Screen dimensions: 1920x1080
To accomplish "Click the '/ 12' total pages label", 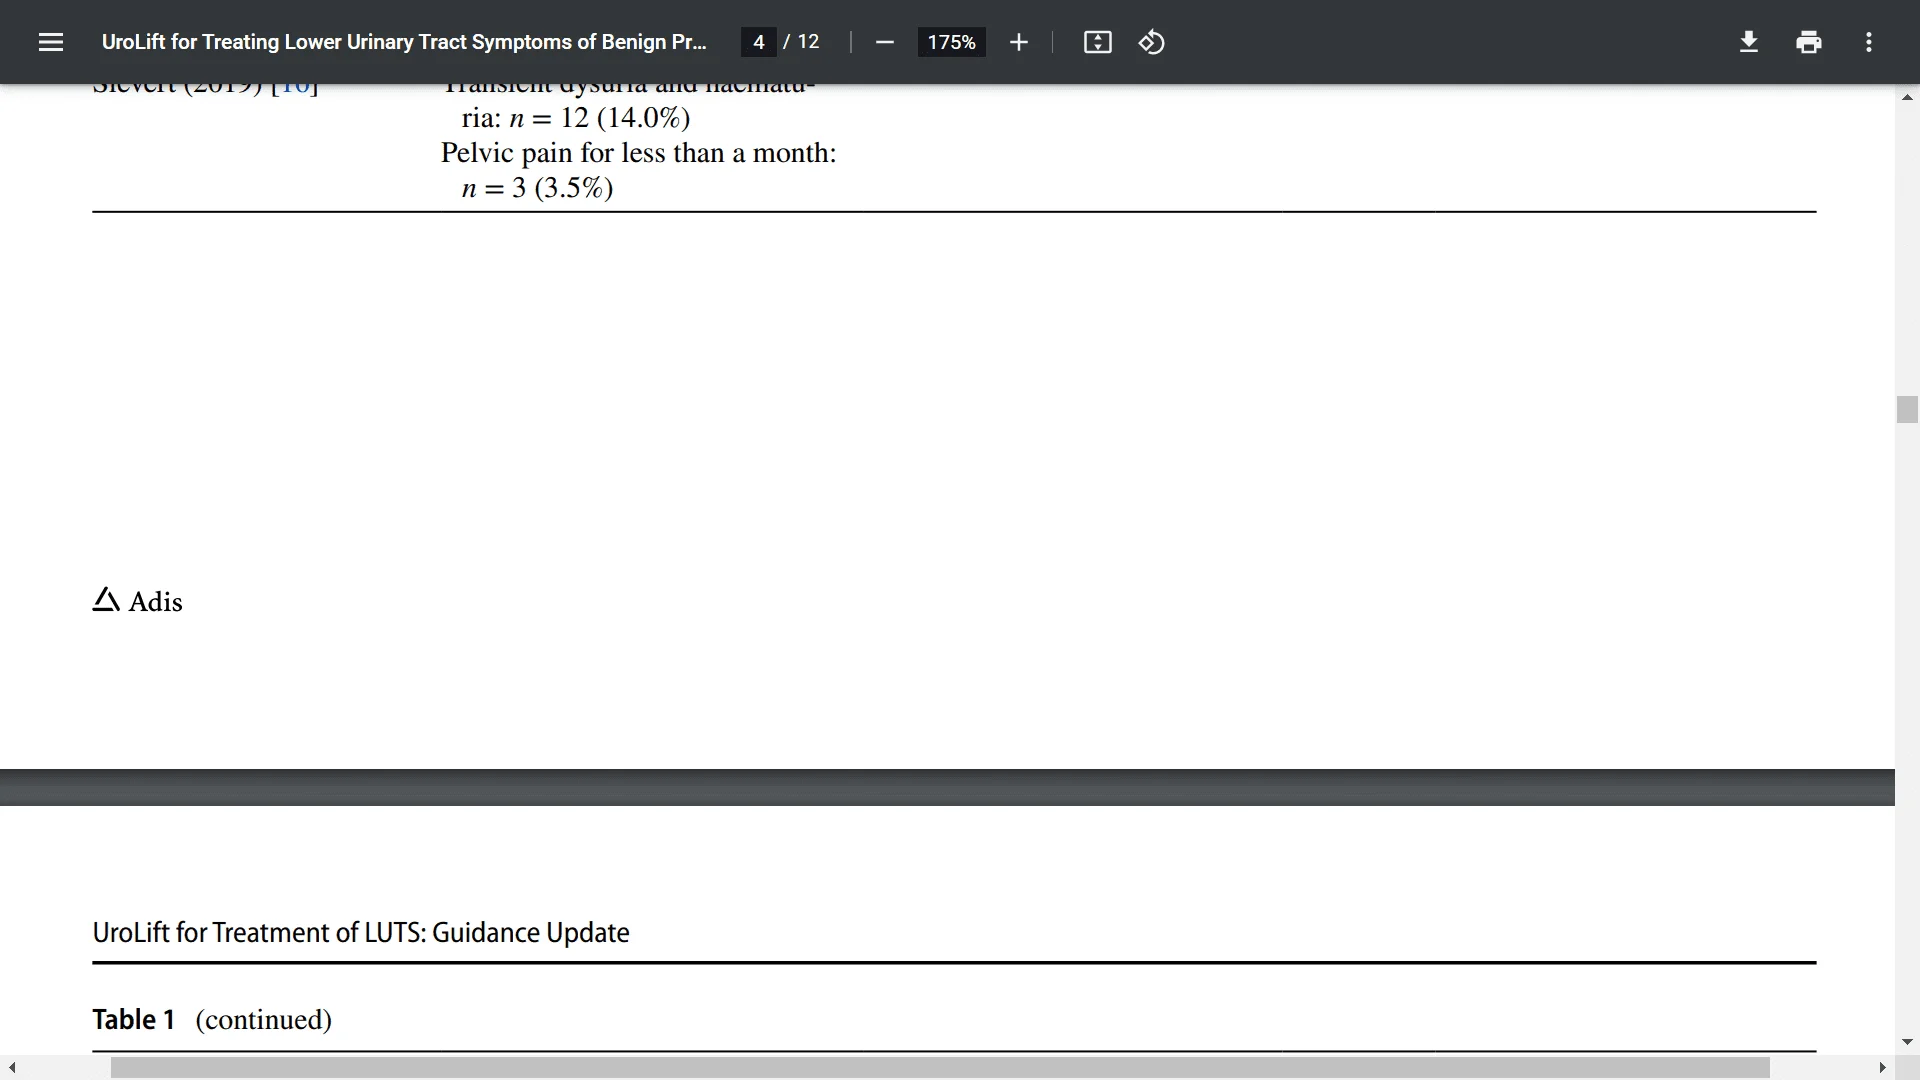I will point(801,42).
